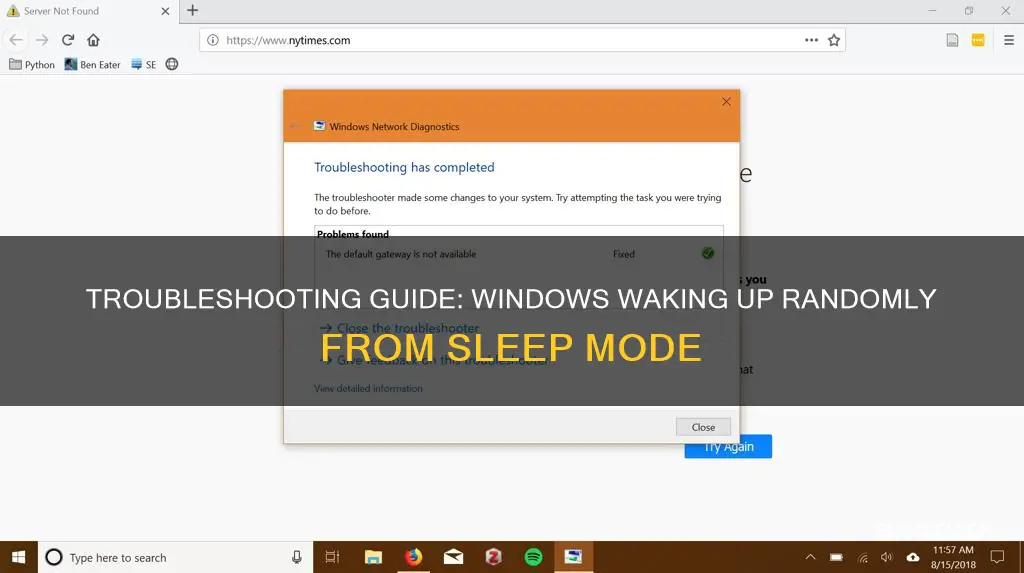
Task: Open View detailed information link
Action: point(368,388)
